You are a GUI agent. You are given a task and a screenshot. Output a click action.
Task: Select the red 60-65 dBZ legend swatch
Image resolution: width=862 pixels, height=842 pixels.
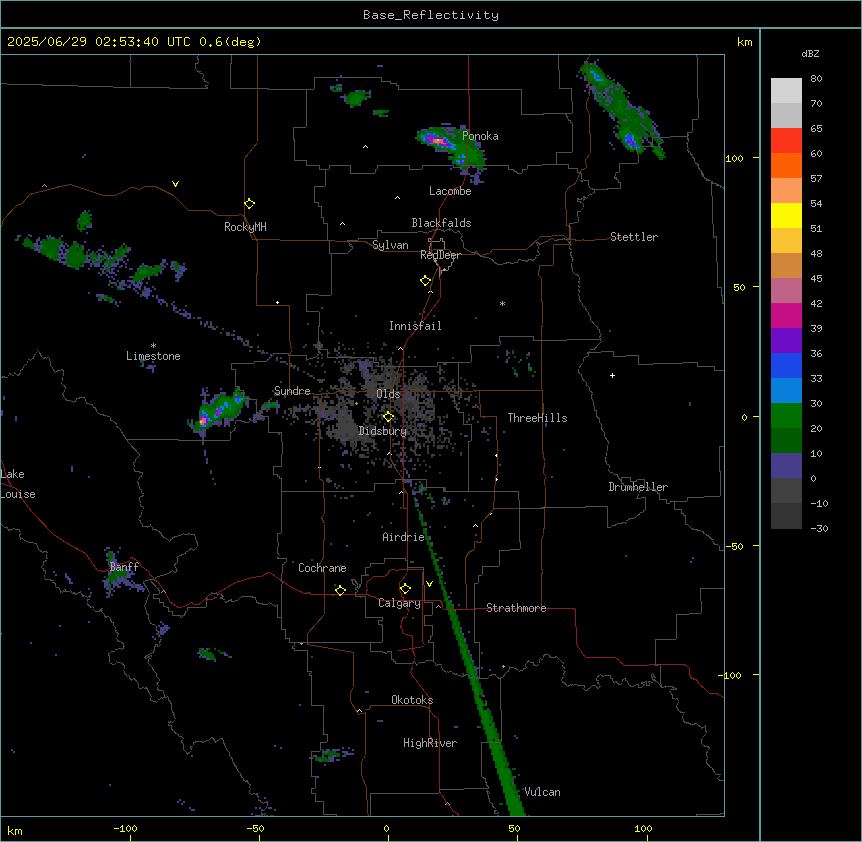coord(786,141)
